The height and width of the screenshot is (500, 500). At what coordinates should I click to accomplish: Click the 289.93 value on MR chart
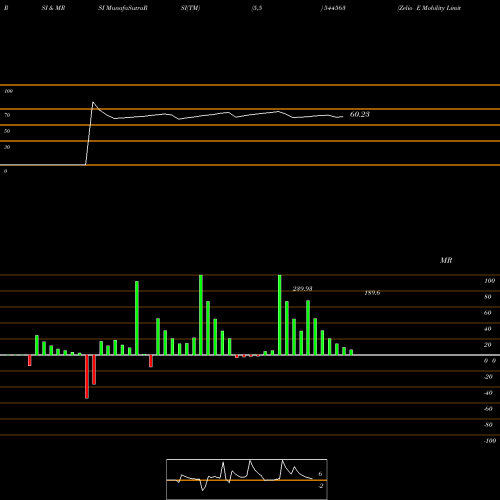click(302, 289)
